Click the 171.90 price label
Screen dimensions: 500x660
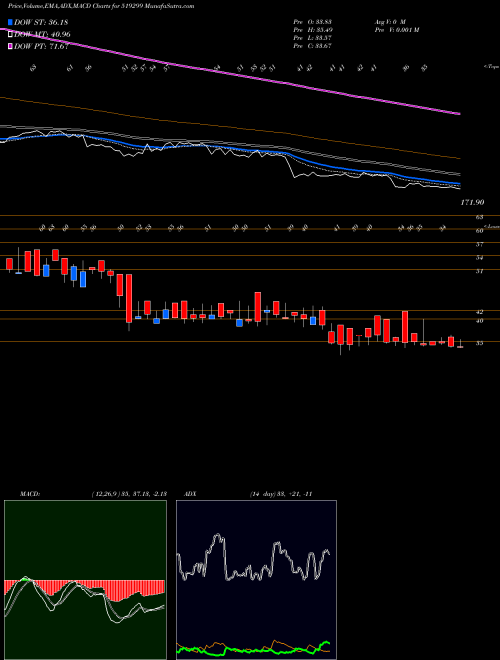click(473, 202)
